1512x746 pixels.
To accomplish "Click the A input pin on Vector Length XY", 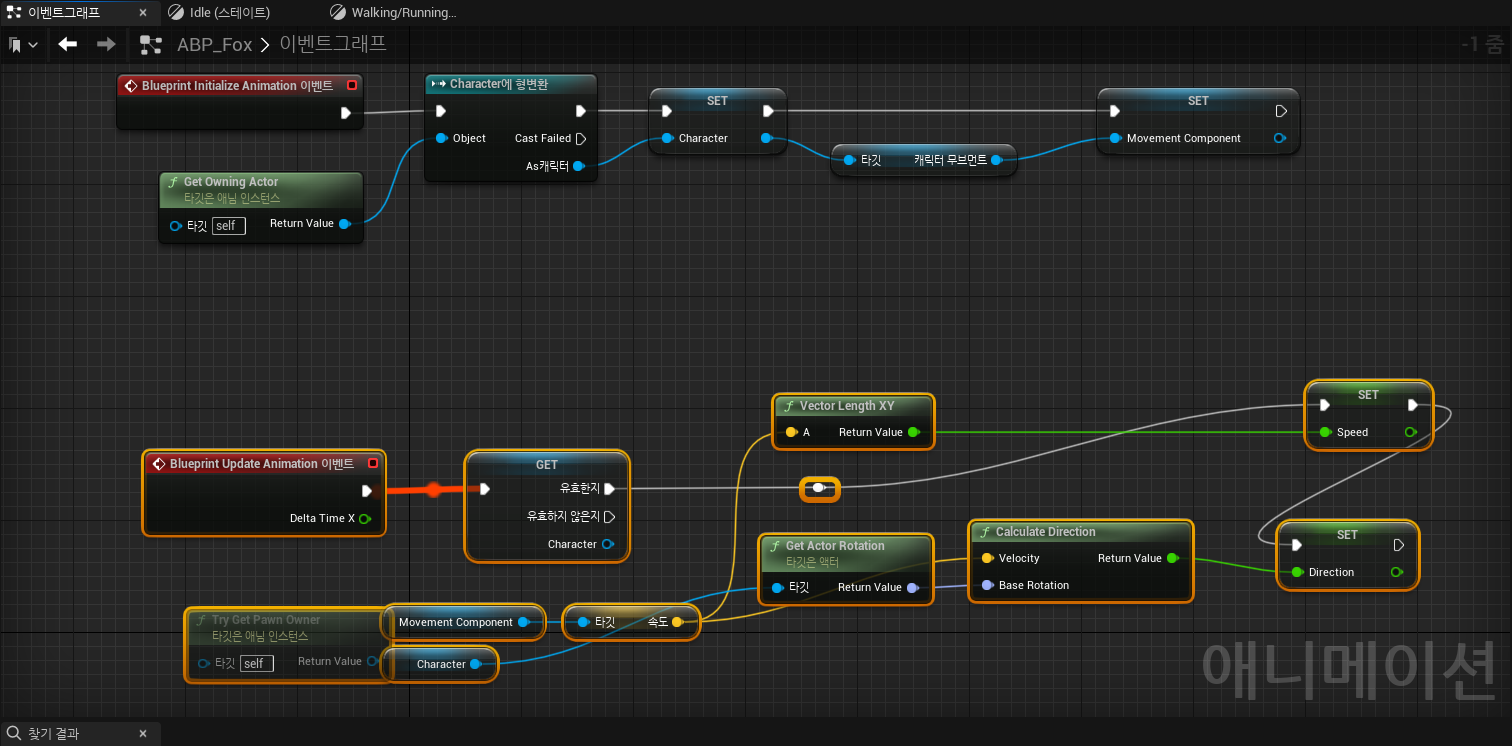I will pos(791,432).
